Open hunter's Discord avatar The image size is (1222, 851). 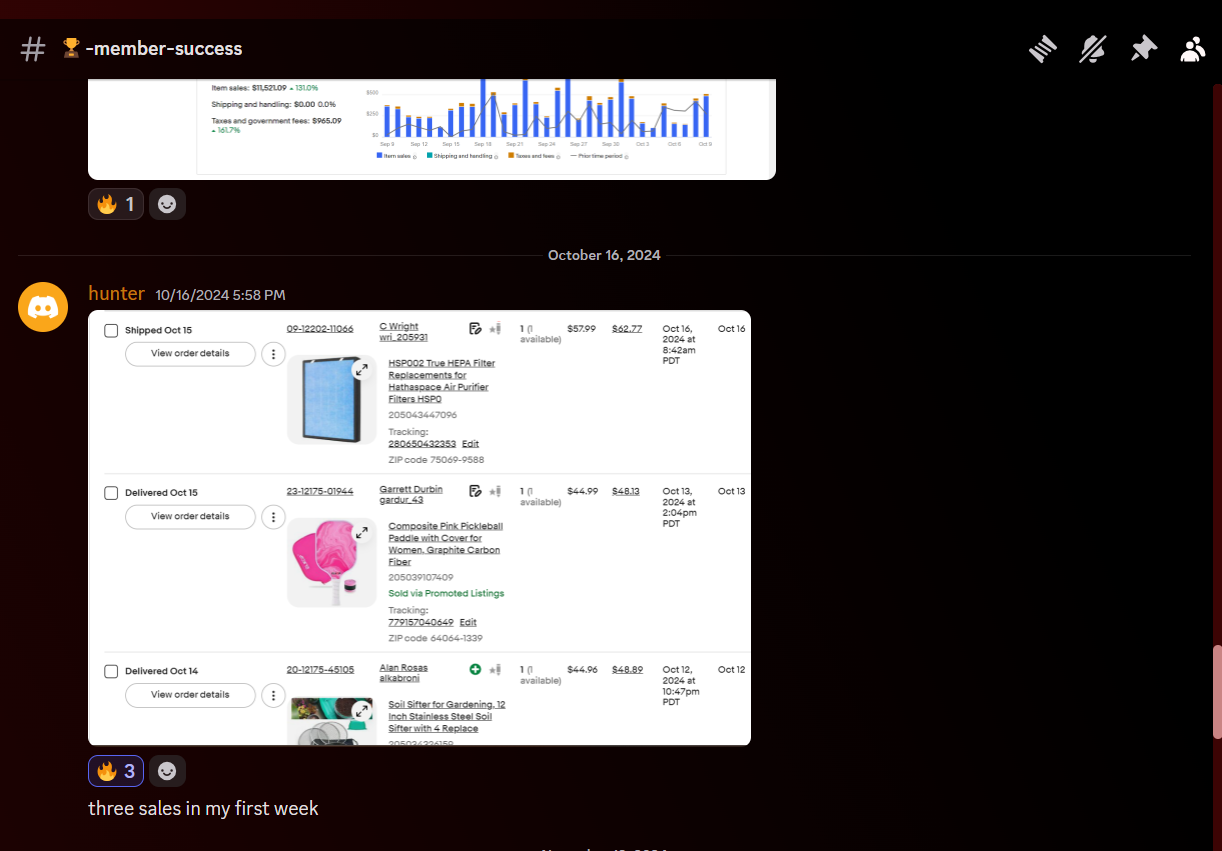(43, 307)
